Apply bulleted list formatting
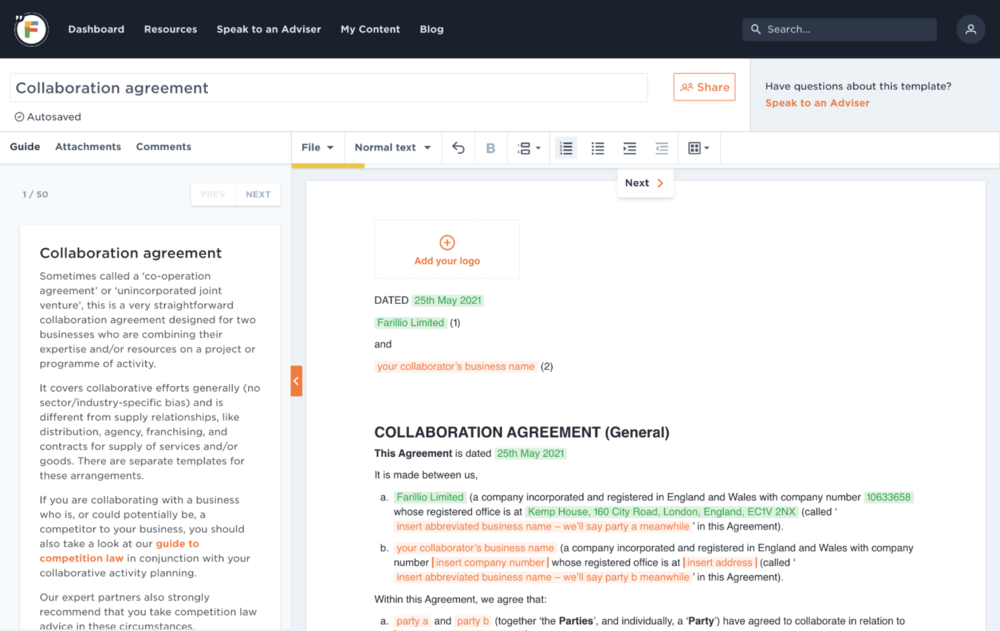Viewport: 1000px width, 631px height. click(598, 148)
